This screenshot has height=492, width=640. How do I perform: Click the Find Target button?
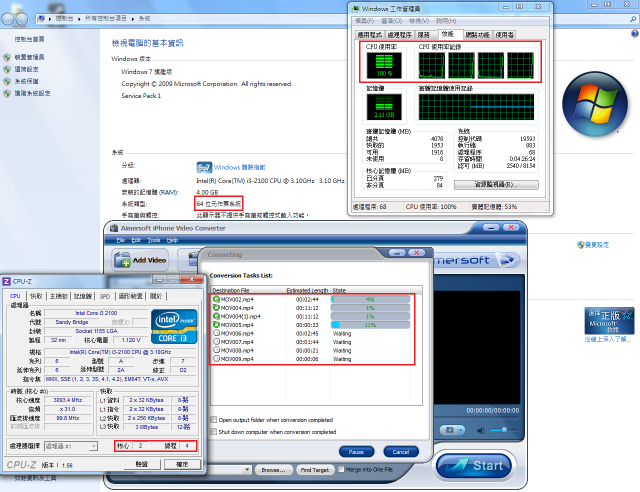tap(315, 470)
